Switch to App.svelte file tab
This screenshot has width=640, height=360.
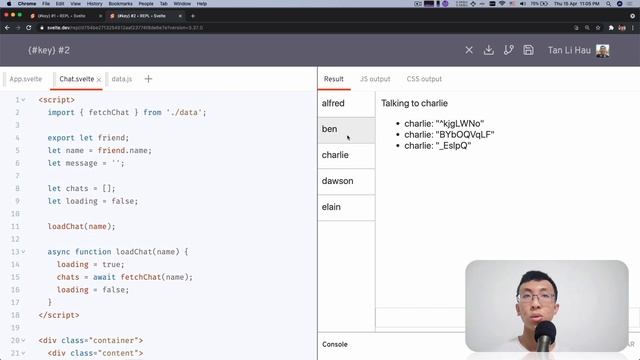pos(26,79)
